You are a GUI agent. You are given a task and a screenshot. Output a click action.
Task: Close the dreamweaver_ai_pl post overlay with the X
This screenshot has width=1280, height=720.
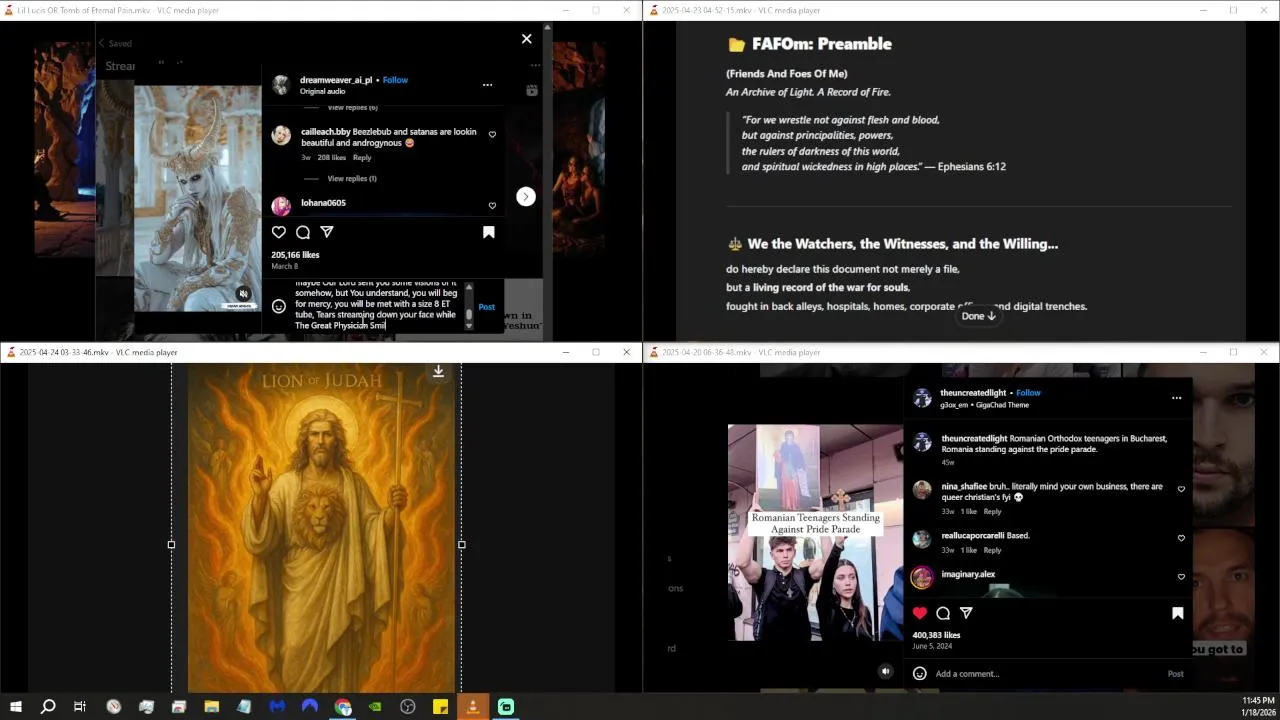pos(526,39)
